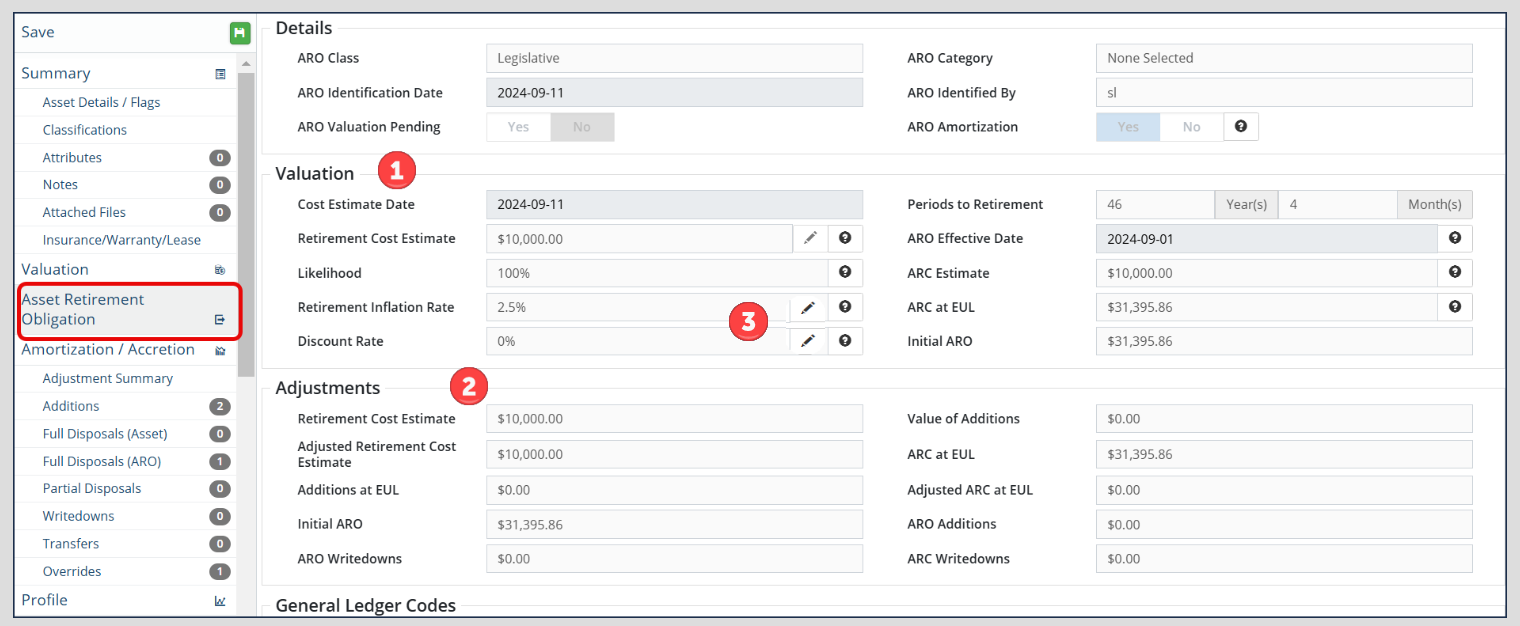Open the Attached Files sidebar link
Screen dimensions: 1520x626
pos(84,212)
